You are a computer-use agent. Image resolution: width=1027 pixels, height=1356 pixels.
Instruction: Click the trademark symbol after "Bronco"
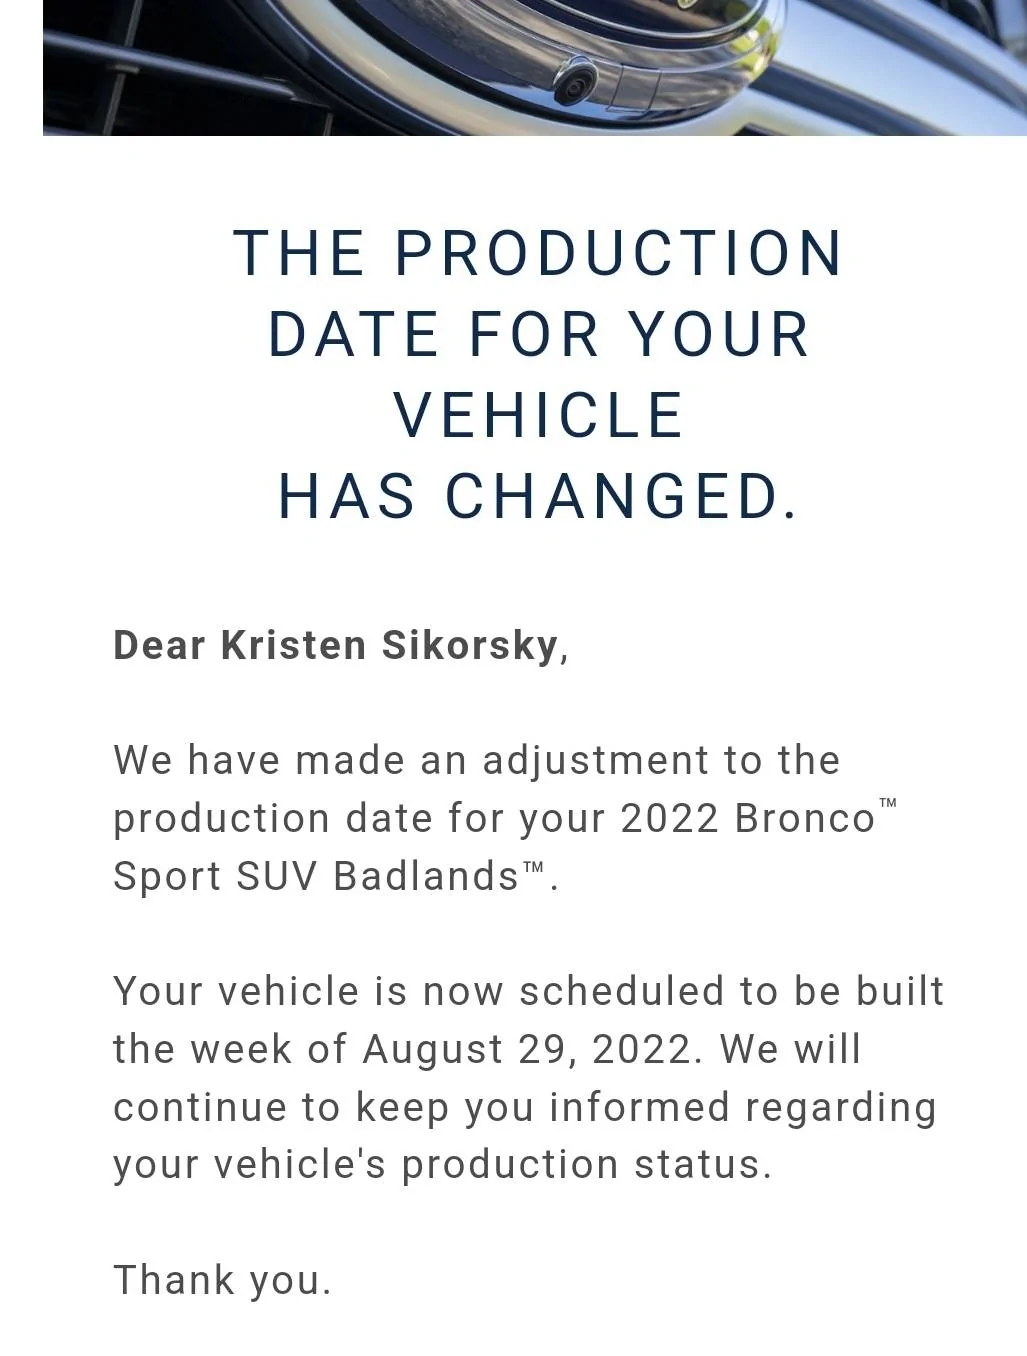(x=888, y=803)
